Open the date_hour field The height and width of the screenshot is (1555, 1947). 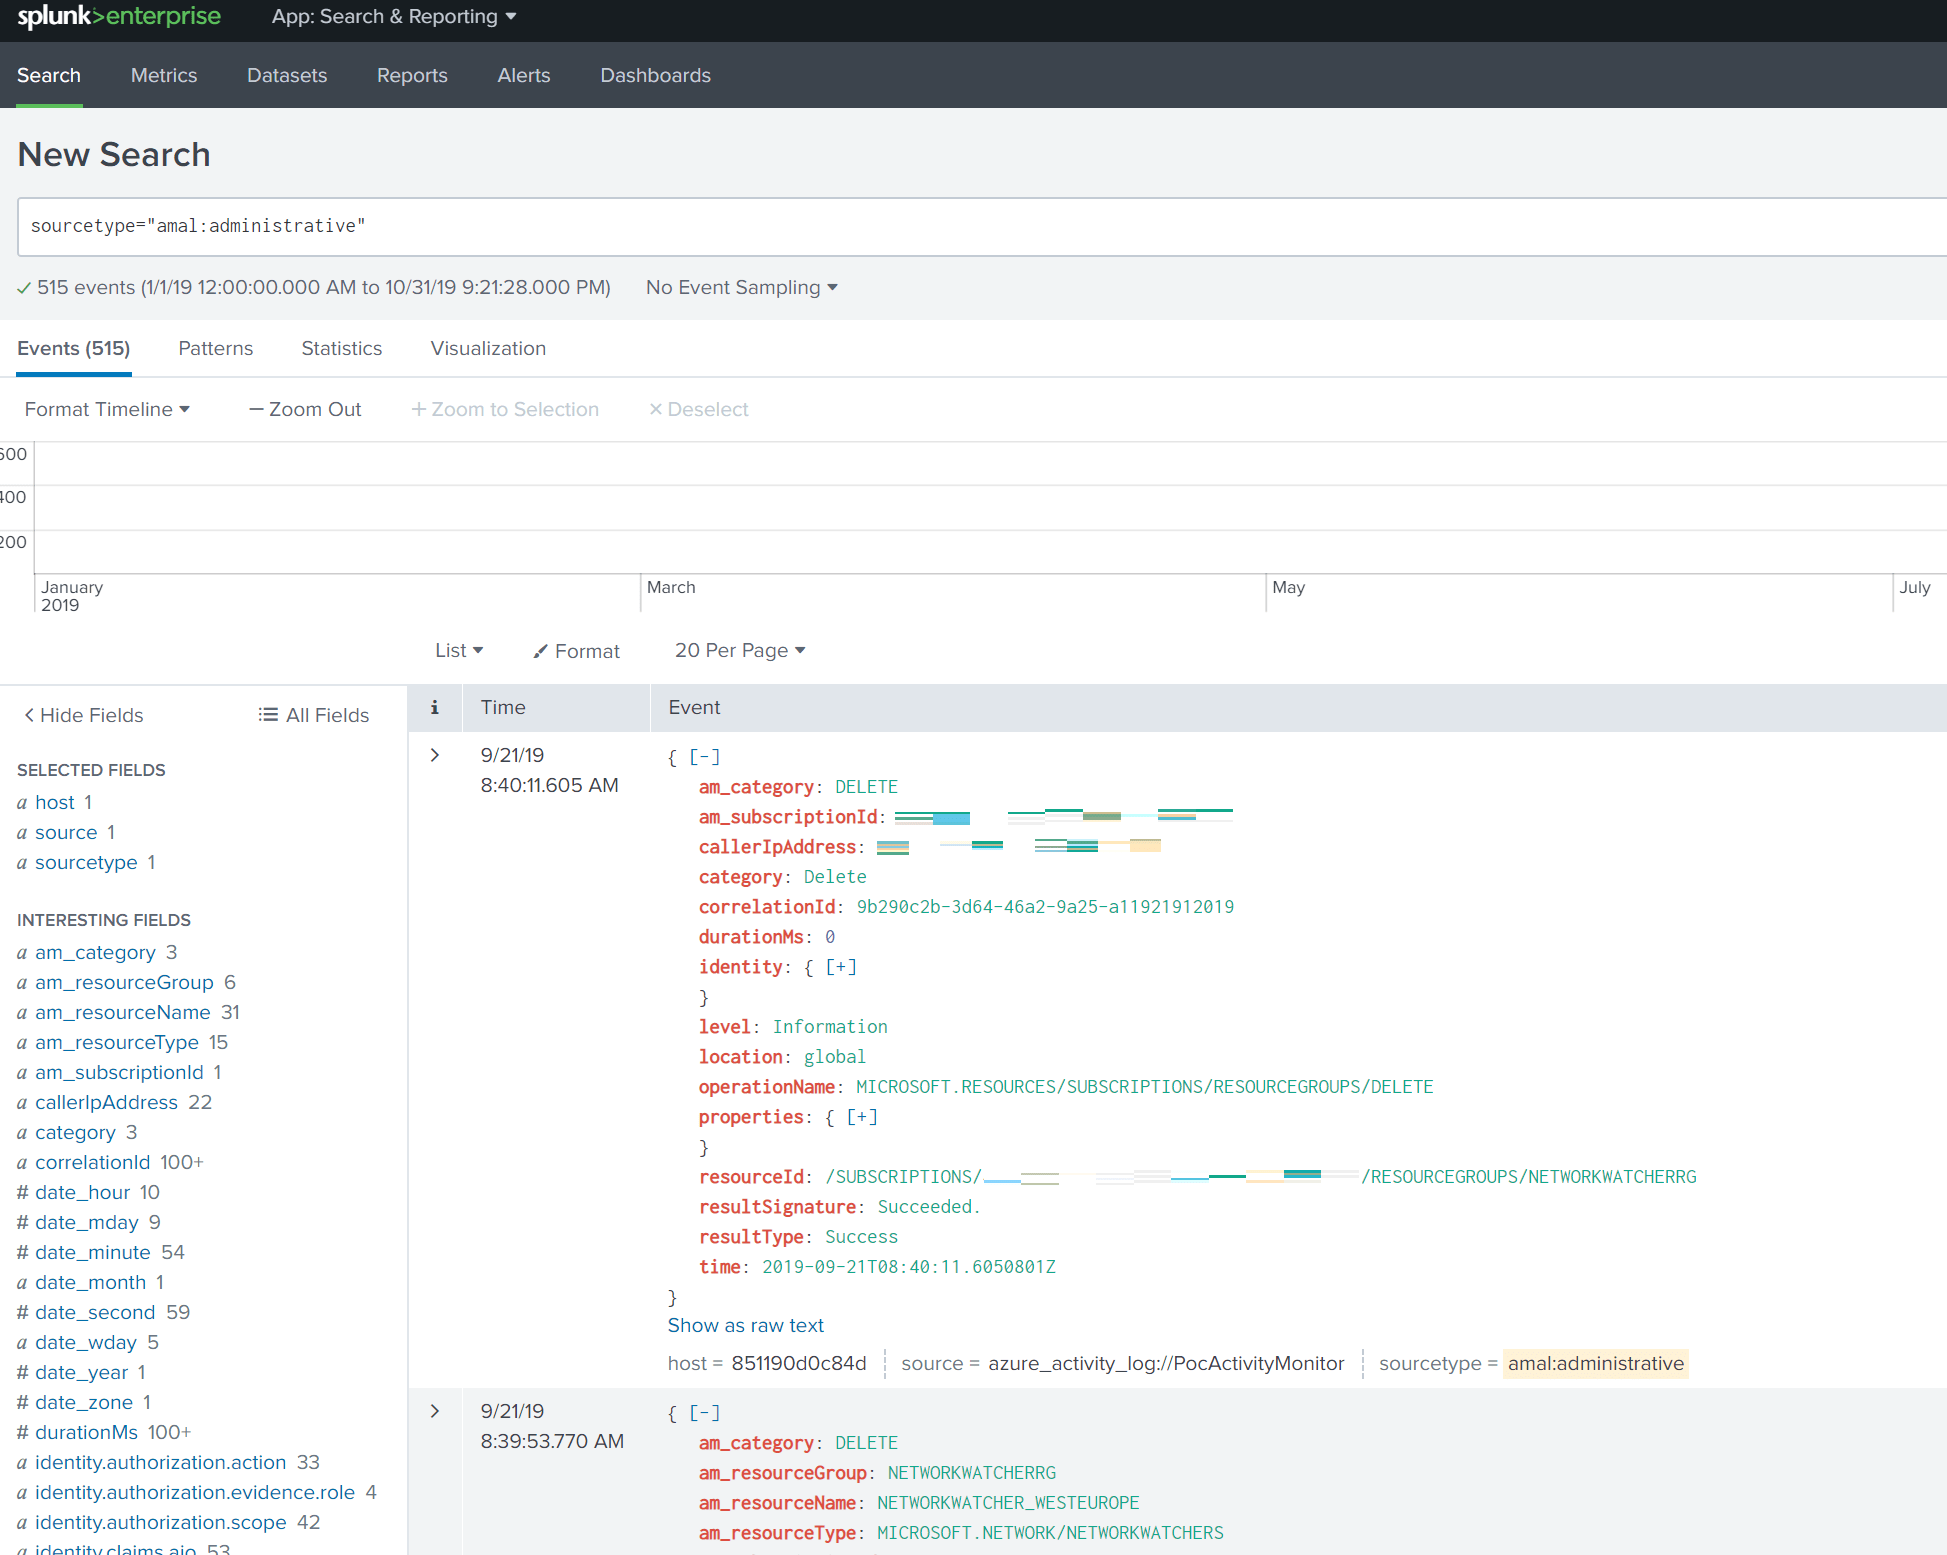[x=82, y=1192]
